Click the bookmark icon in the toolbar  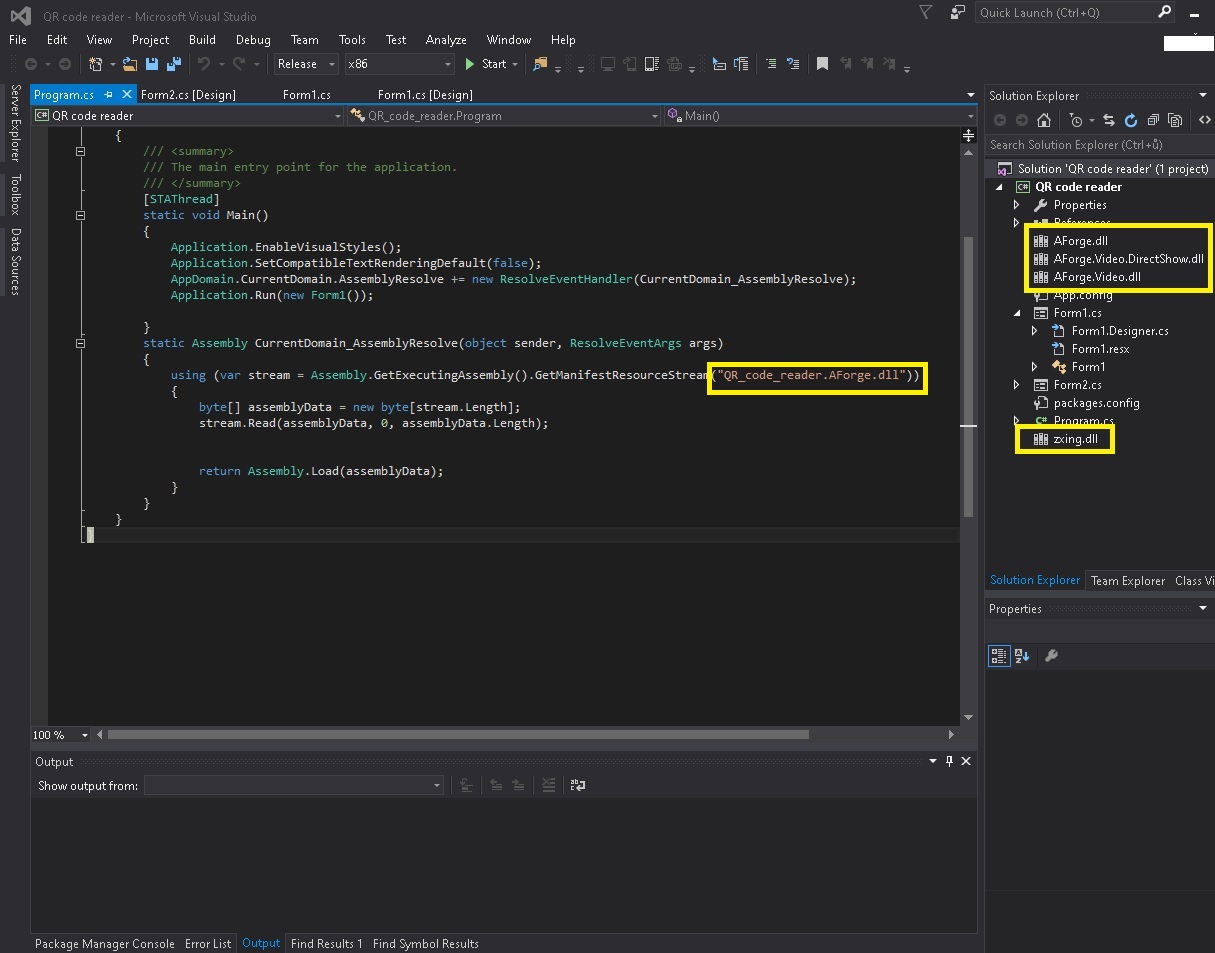[x=822, y=64]
